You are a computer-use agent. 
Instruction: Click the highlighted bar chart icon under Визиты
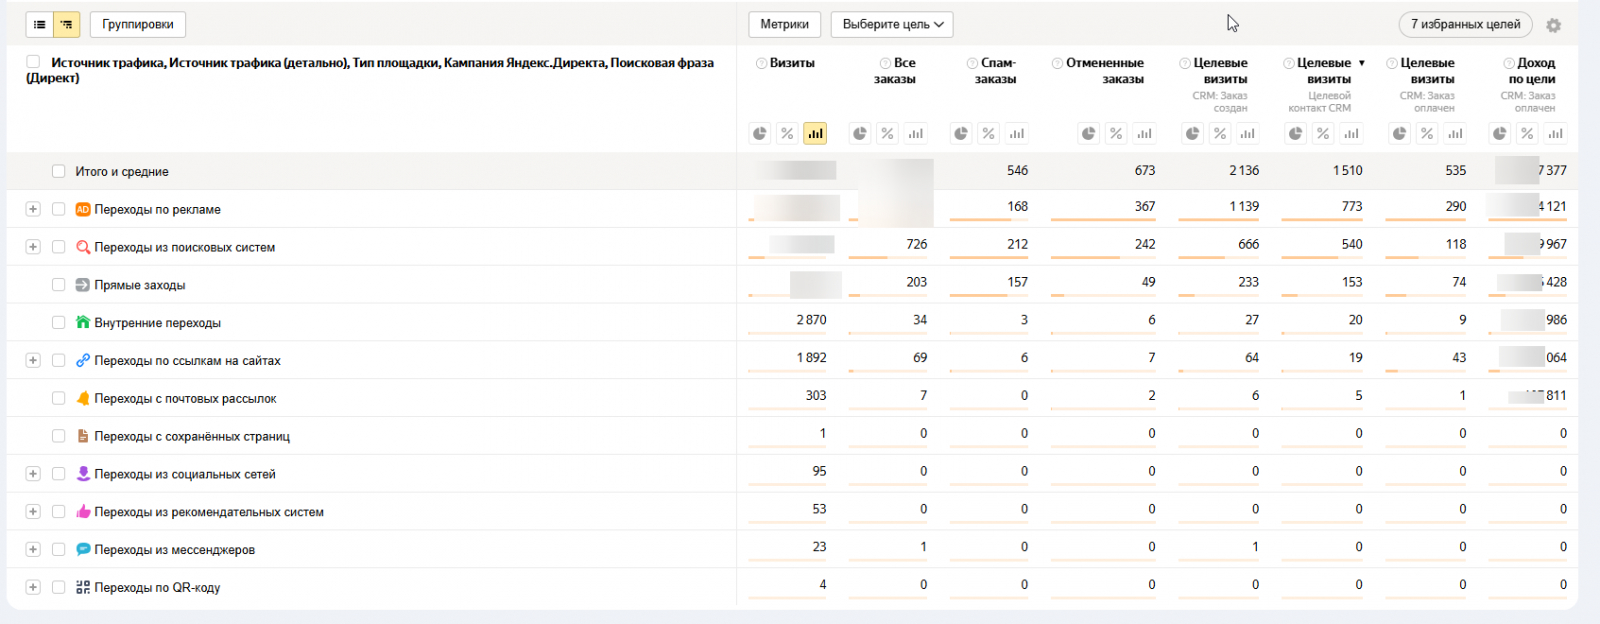coord(815,133)
